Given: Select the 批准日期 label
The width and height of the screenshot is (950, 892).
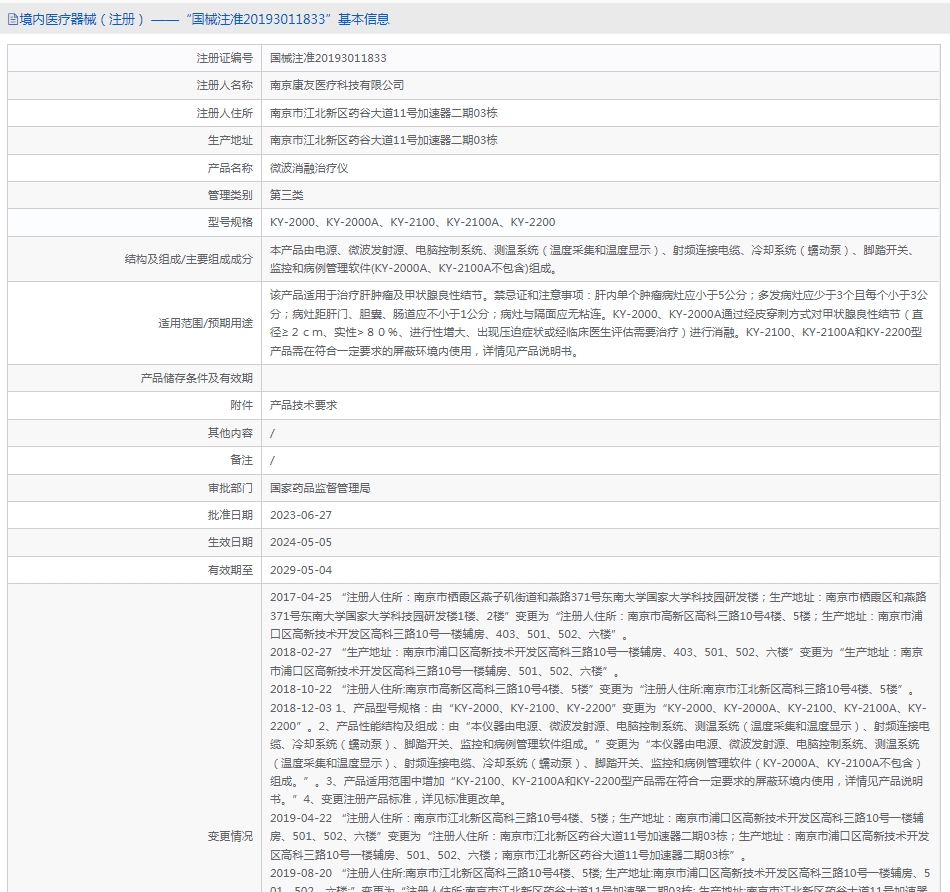Looking at the screenshot, I should coord(230,515).
